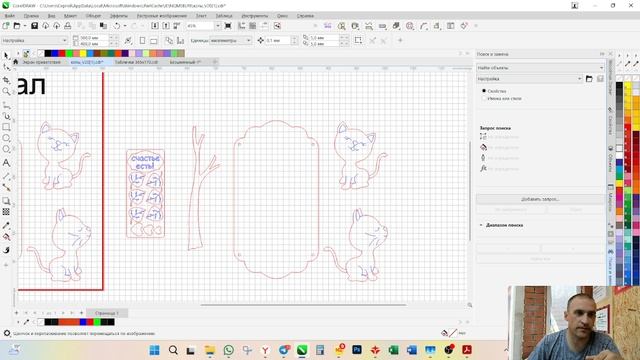Click the home icon beside document tabs
The width and height of the screenshot is (640, 360).
16,62
